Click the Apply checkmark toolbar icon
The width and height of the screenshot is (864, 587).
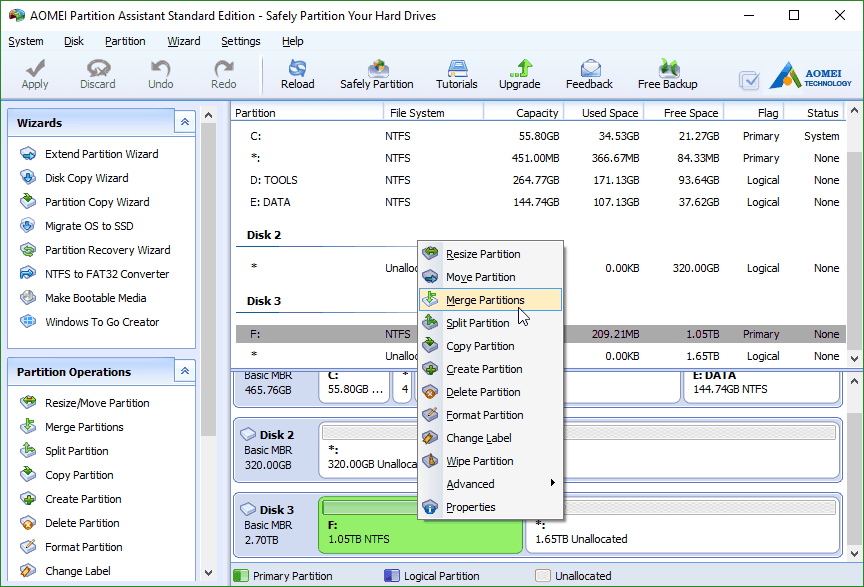click(35, 68)
